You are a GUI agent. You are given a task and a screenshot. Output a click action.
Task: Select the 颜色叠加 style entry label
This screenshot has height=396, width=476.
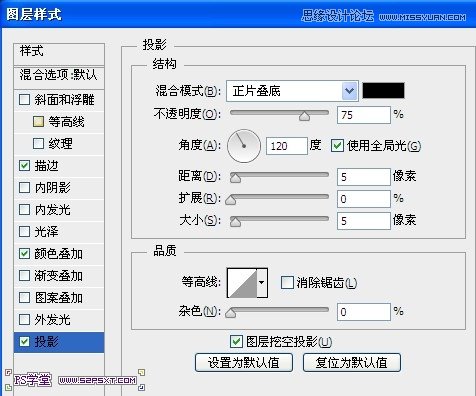click(59, 254)
